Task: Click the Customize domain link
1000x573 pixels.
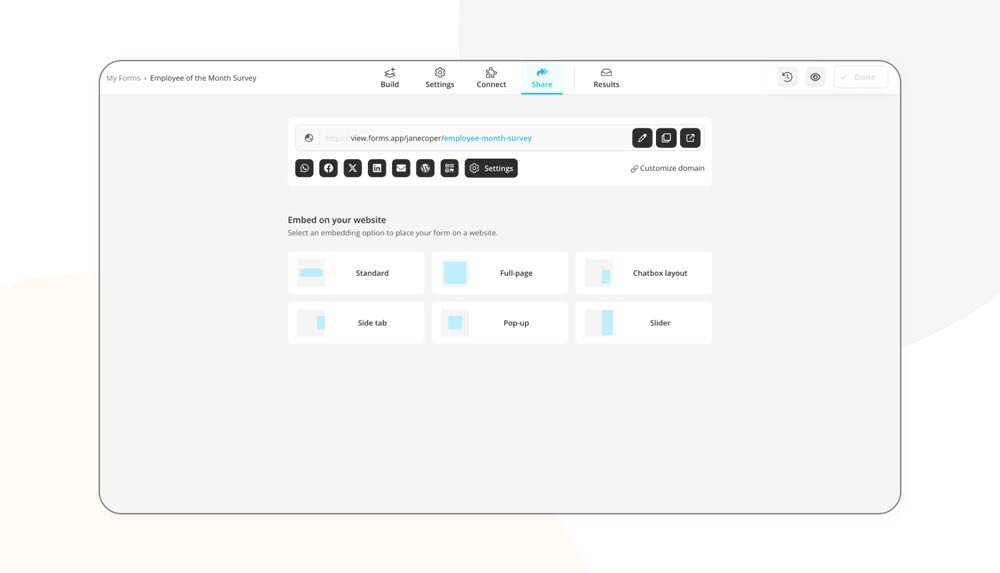Action: (667, 168)
